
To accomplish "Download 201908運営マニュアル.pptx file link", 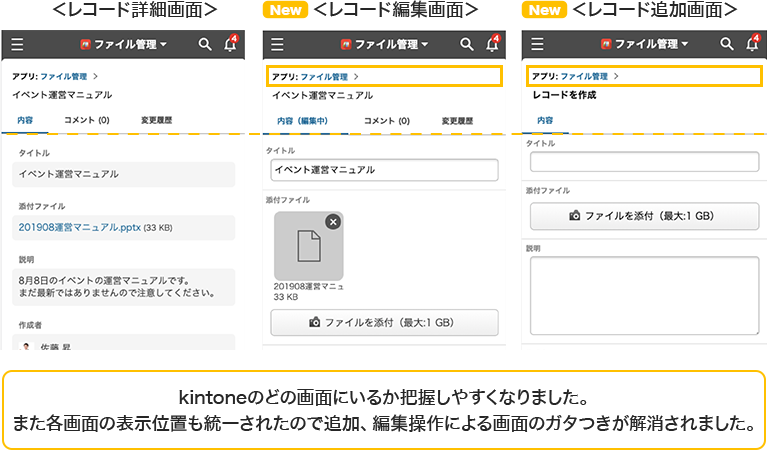I will tap(80, 227).
